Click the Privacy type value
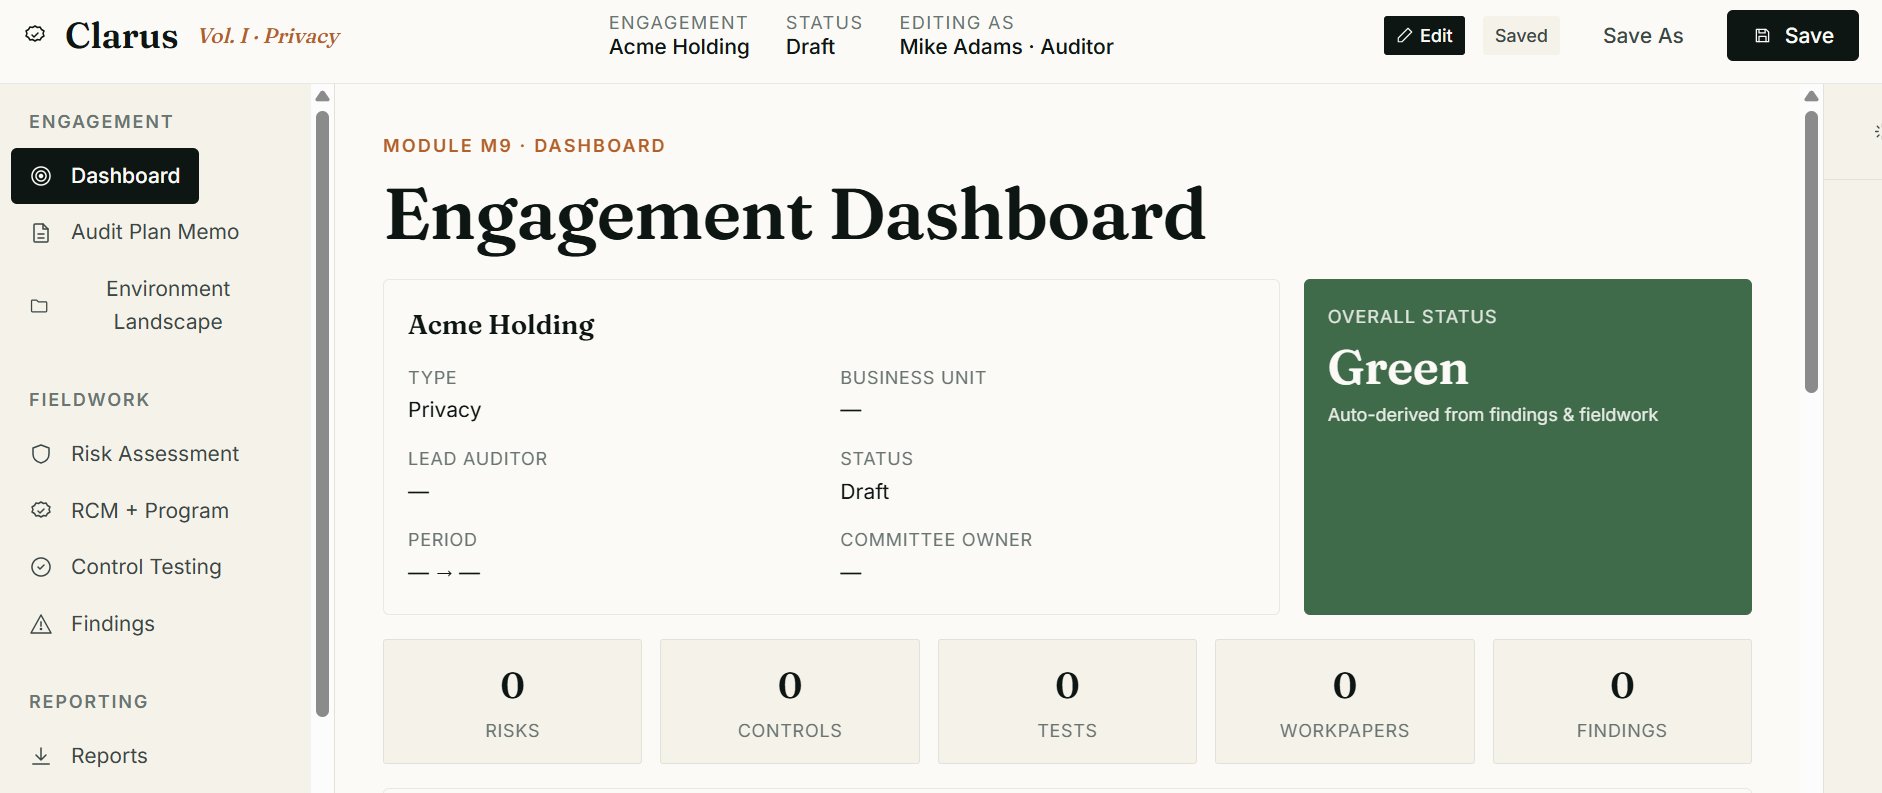The height and width of the screenshot is (793, 1882). [x=444, y=410]
